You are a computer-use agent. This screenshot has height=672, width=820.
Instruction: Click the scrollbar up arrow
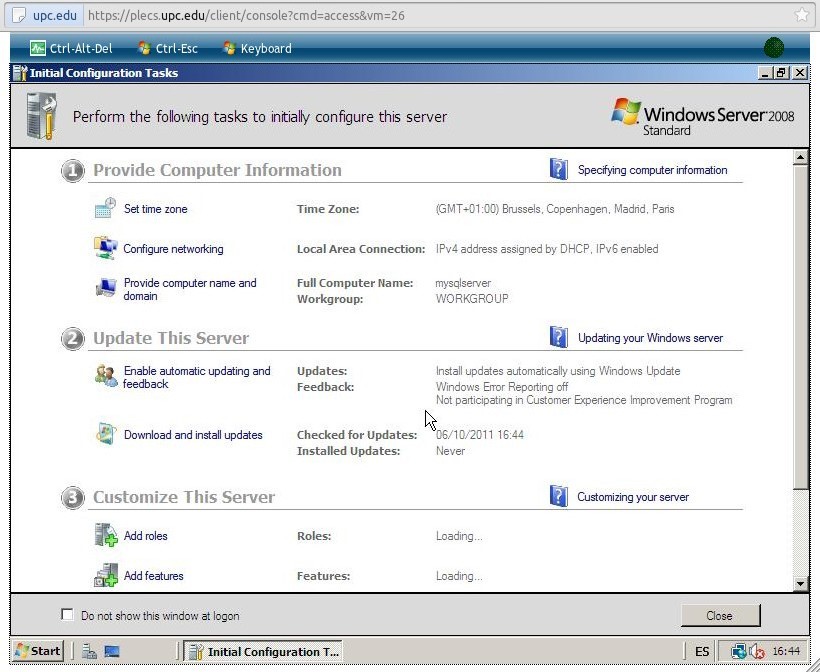(800, 158)
